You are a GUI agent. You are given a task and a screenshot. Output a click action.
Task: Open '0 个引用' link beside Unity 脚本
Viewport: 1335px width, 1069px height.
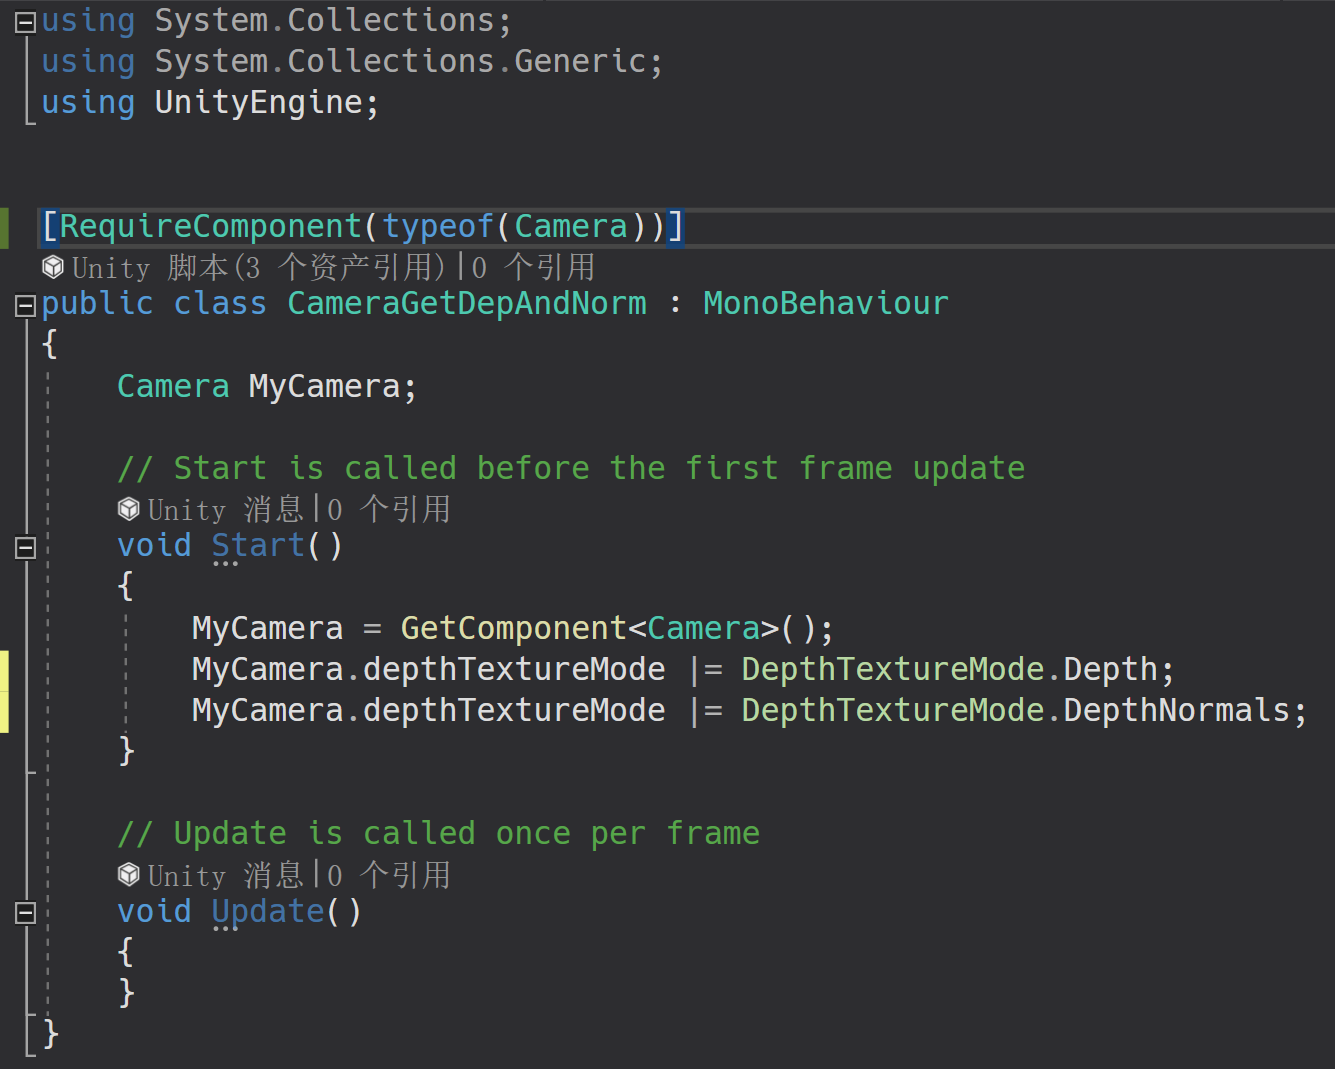[533, 267]
